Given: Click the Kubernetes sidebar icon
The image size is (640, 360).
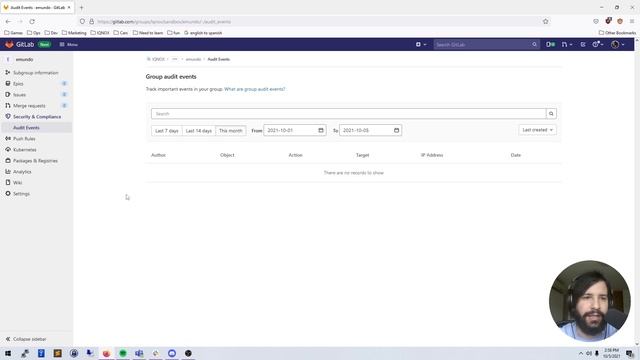Looking at the screenshot, I should tap(8, 149).
